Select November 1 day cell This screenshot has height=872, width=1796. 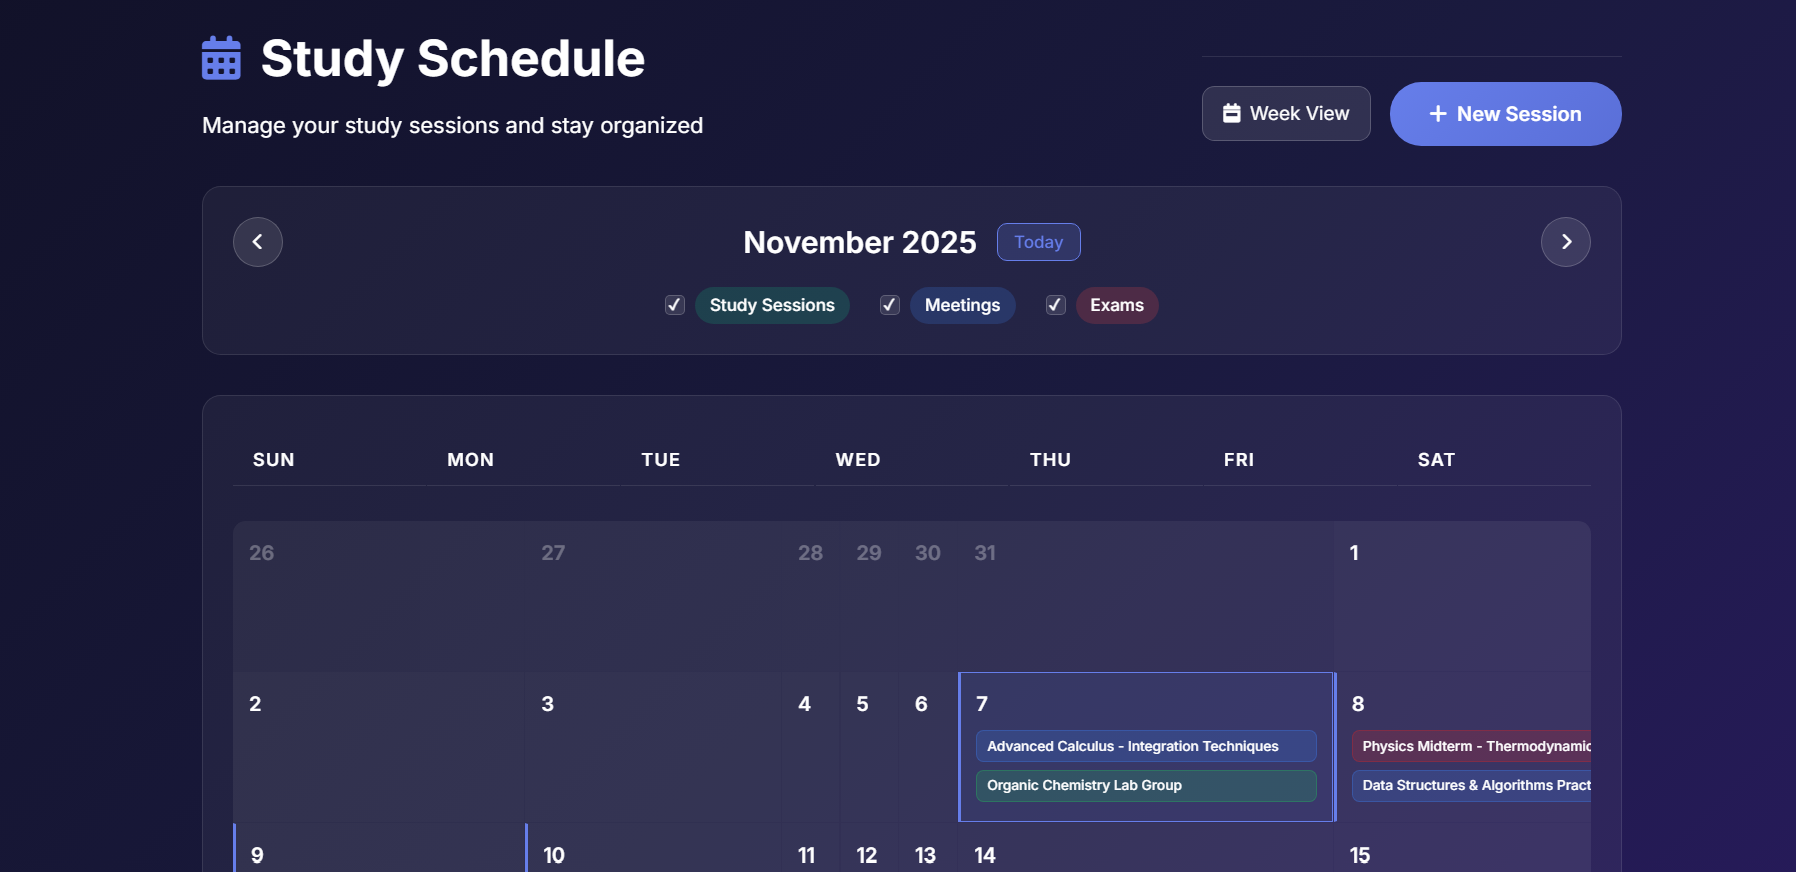pyautogui.click(x=1461, y=596)
